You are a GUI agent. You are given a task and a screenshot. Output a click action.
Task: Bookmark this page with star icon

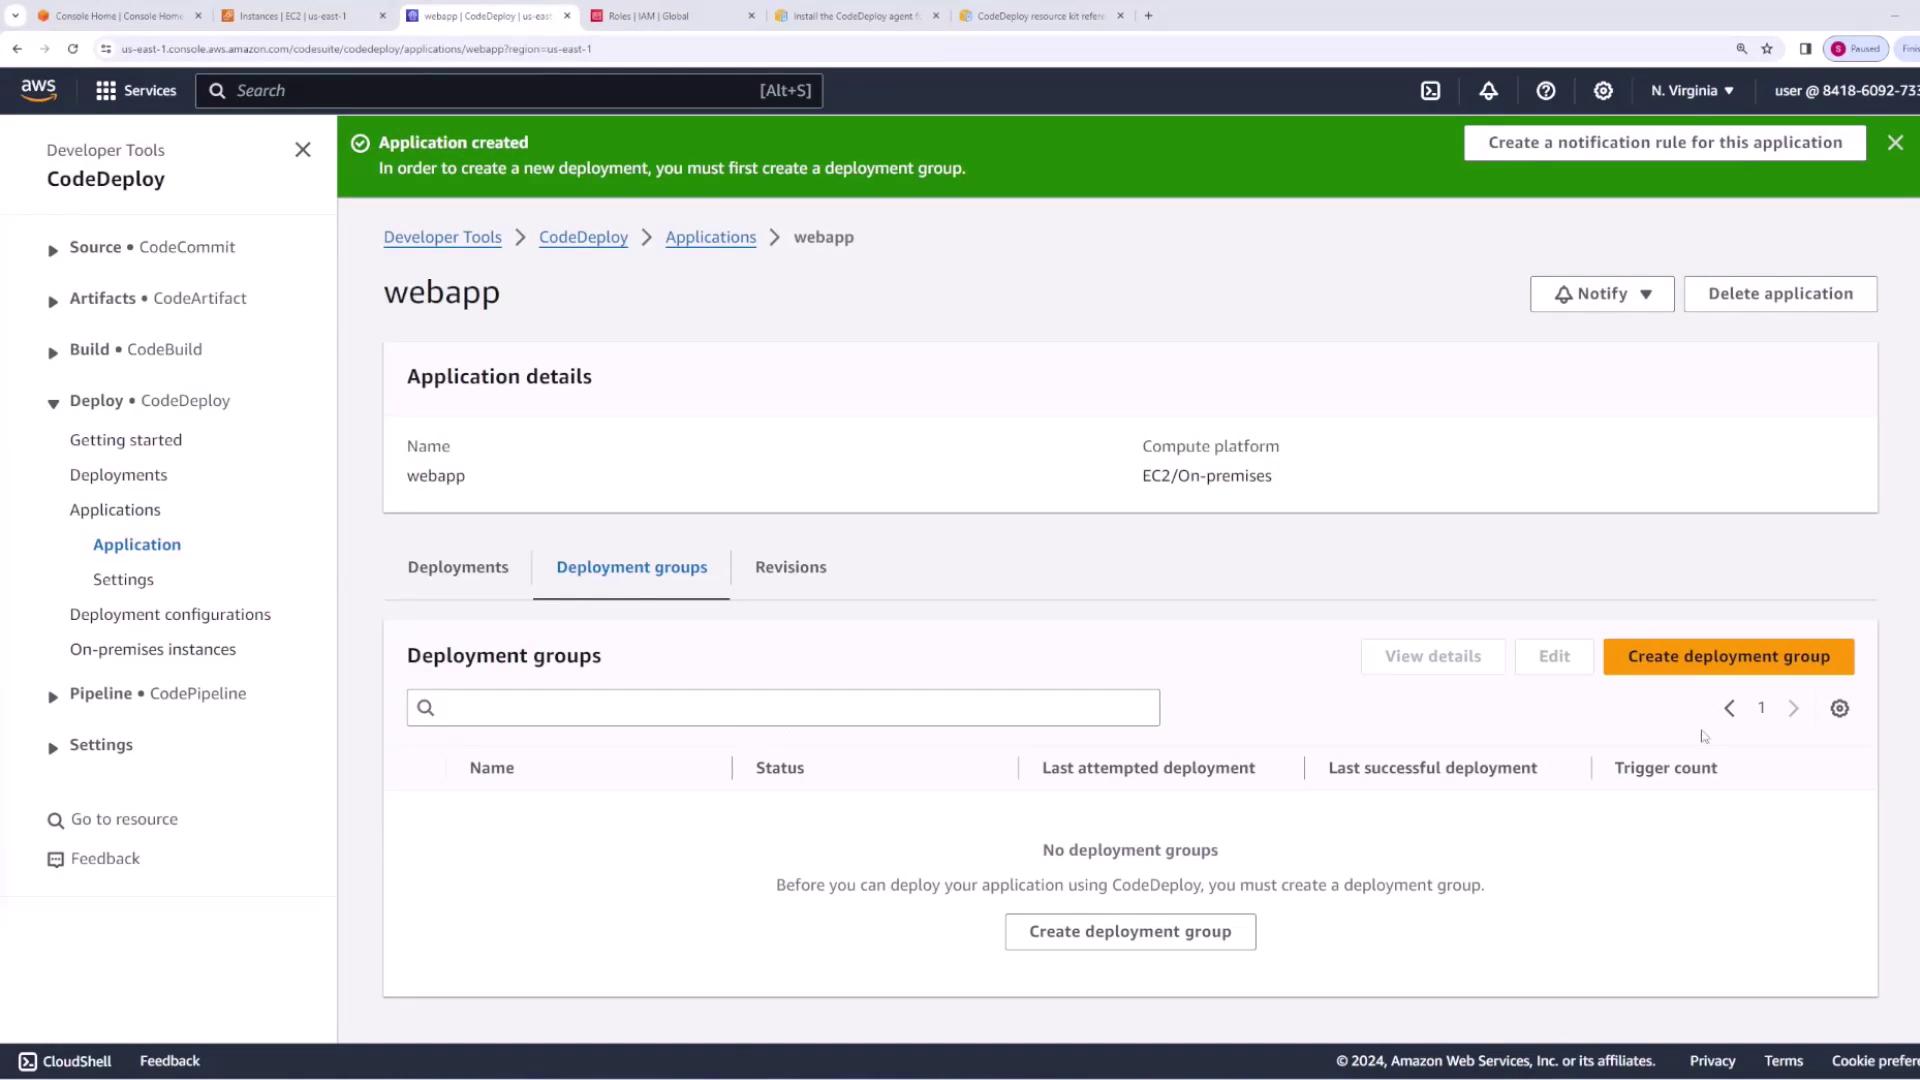(1767, 48)
